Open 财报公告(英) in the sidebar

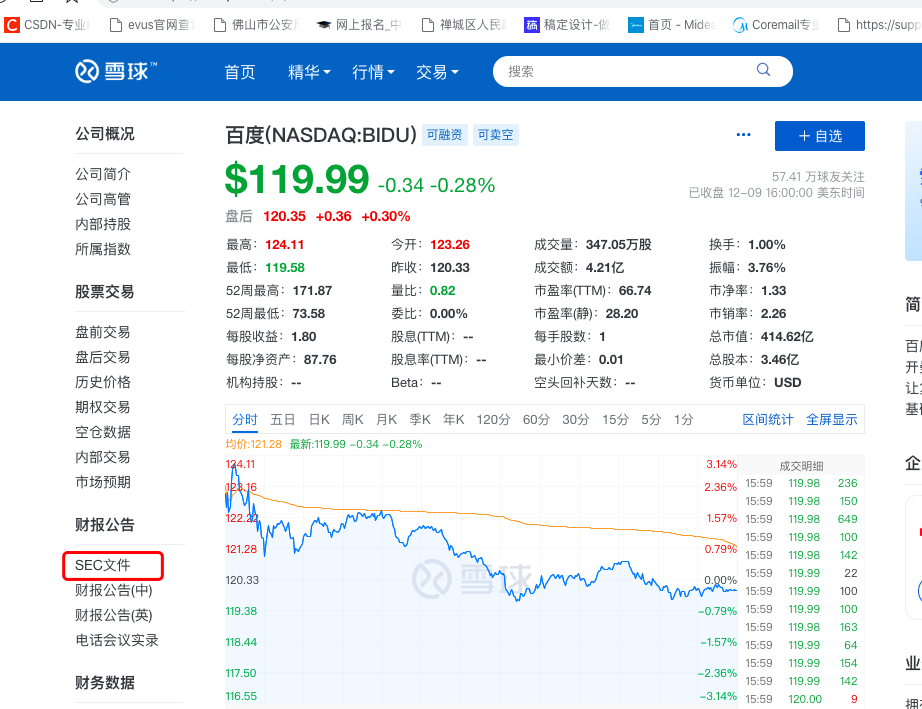(x=114, y=615)
